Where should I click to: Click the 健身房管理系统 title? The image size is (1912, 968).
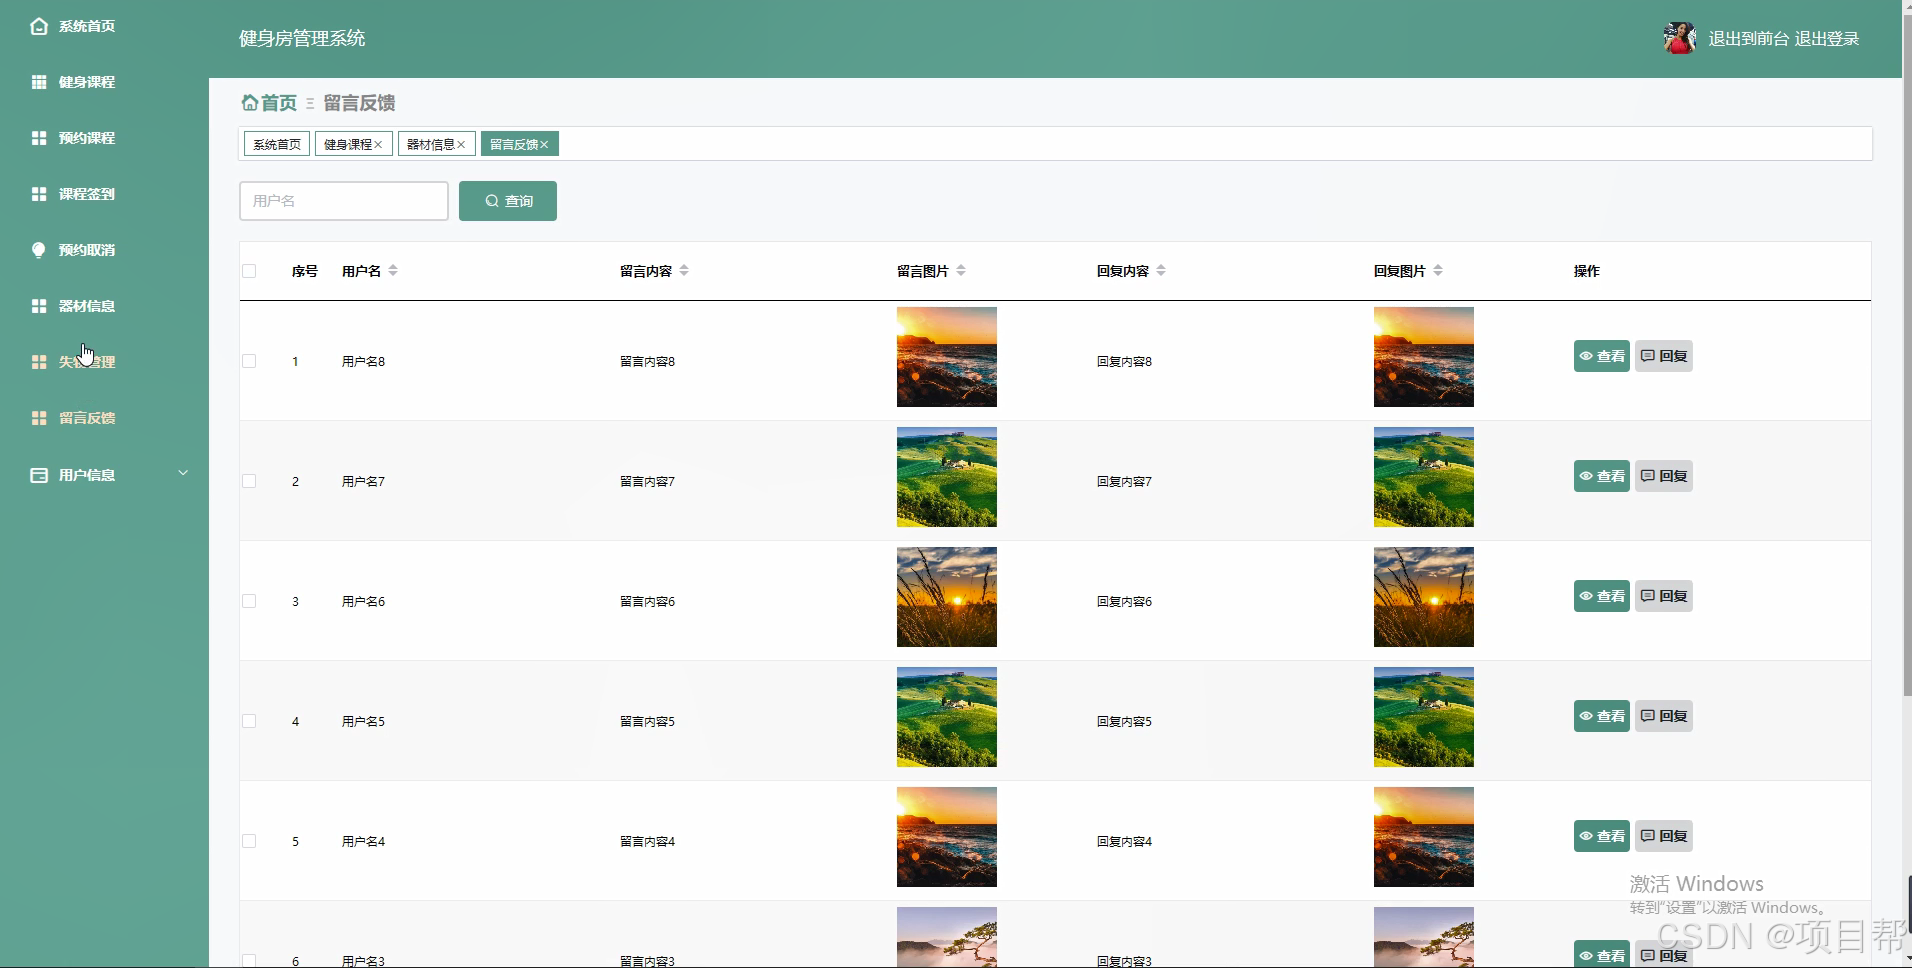(302, 38)
